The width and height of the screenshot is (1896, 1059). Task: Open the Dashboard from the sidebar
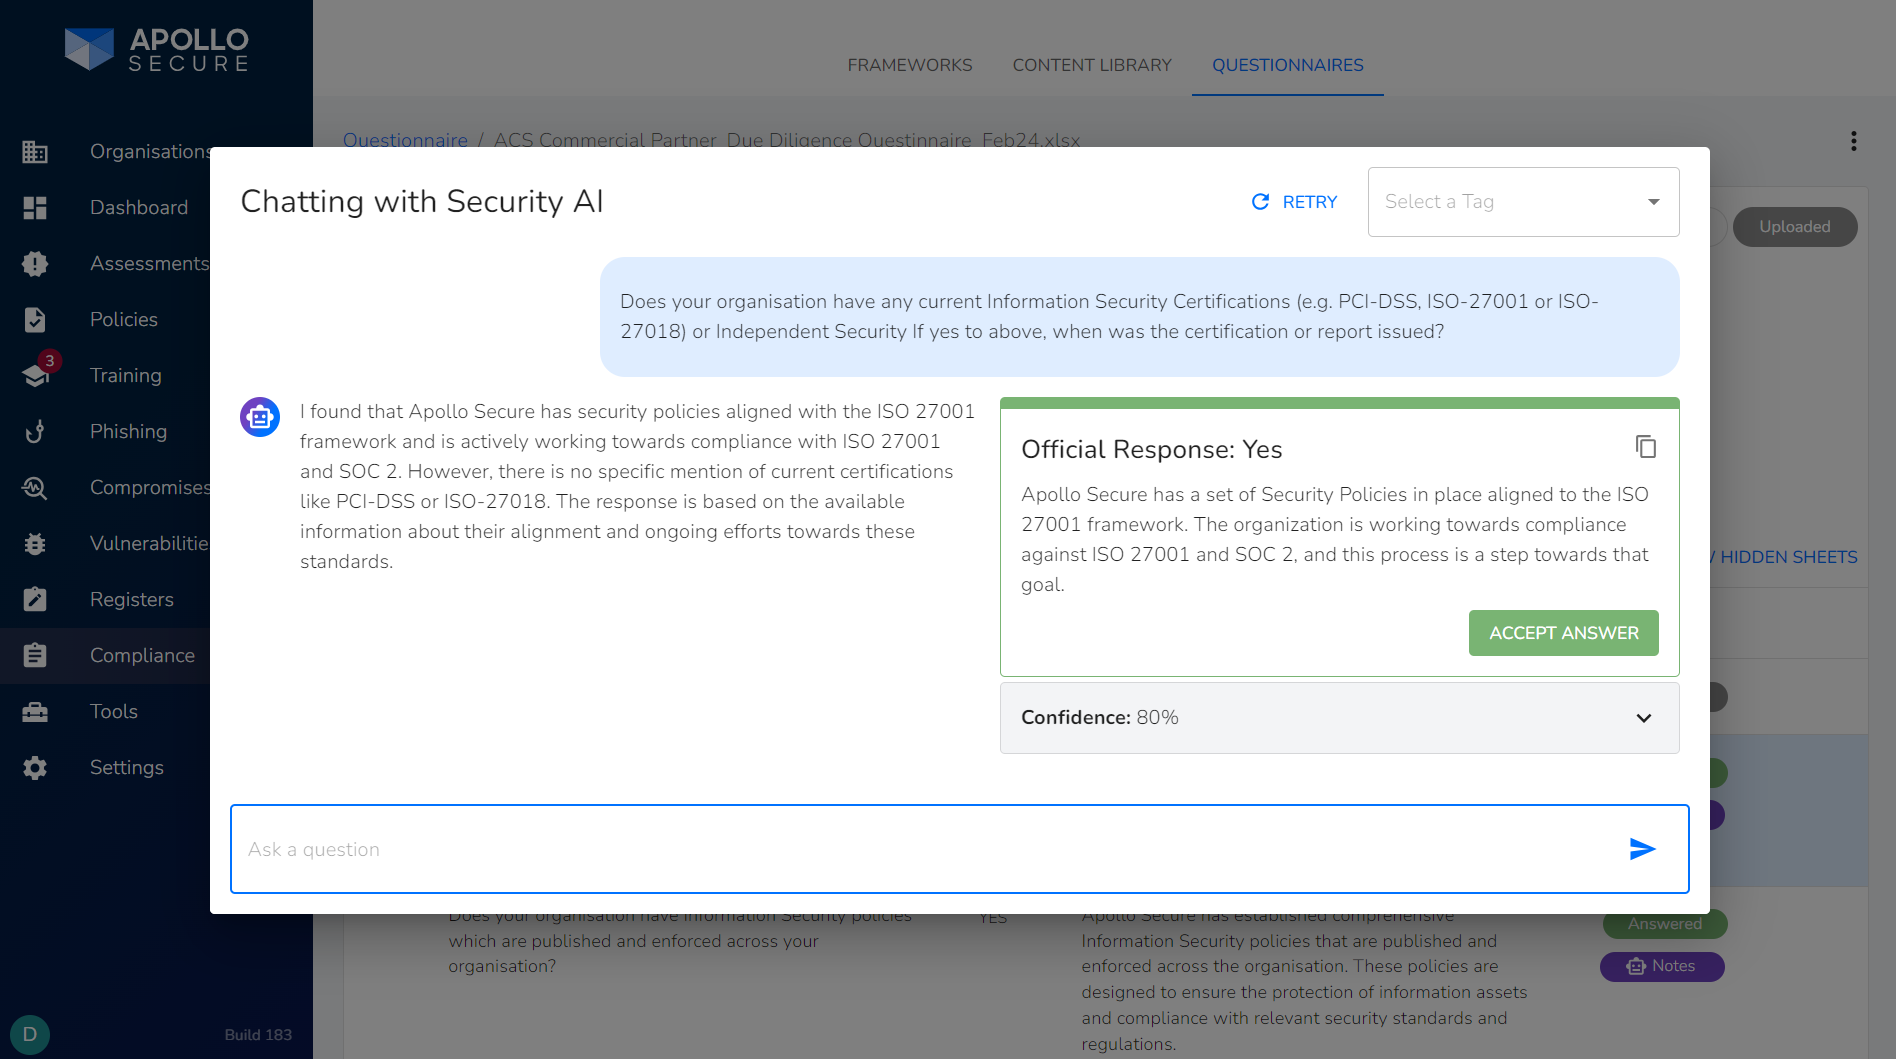coord(35,207)
